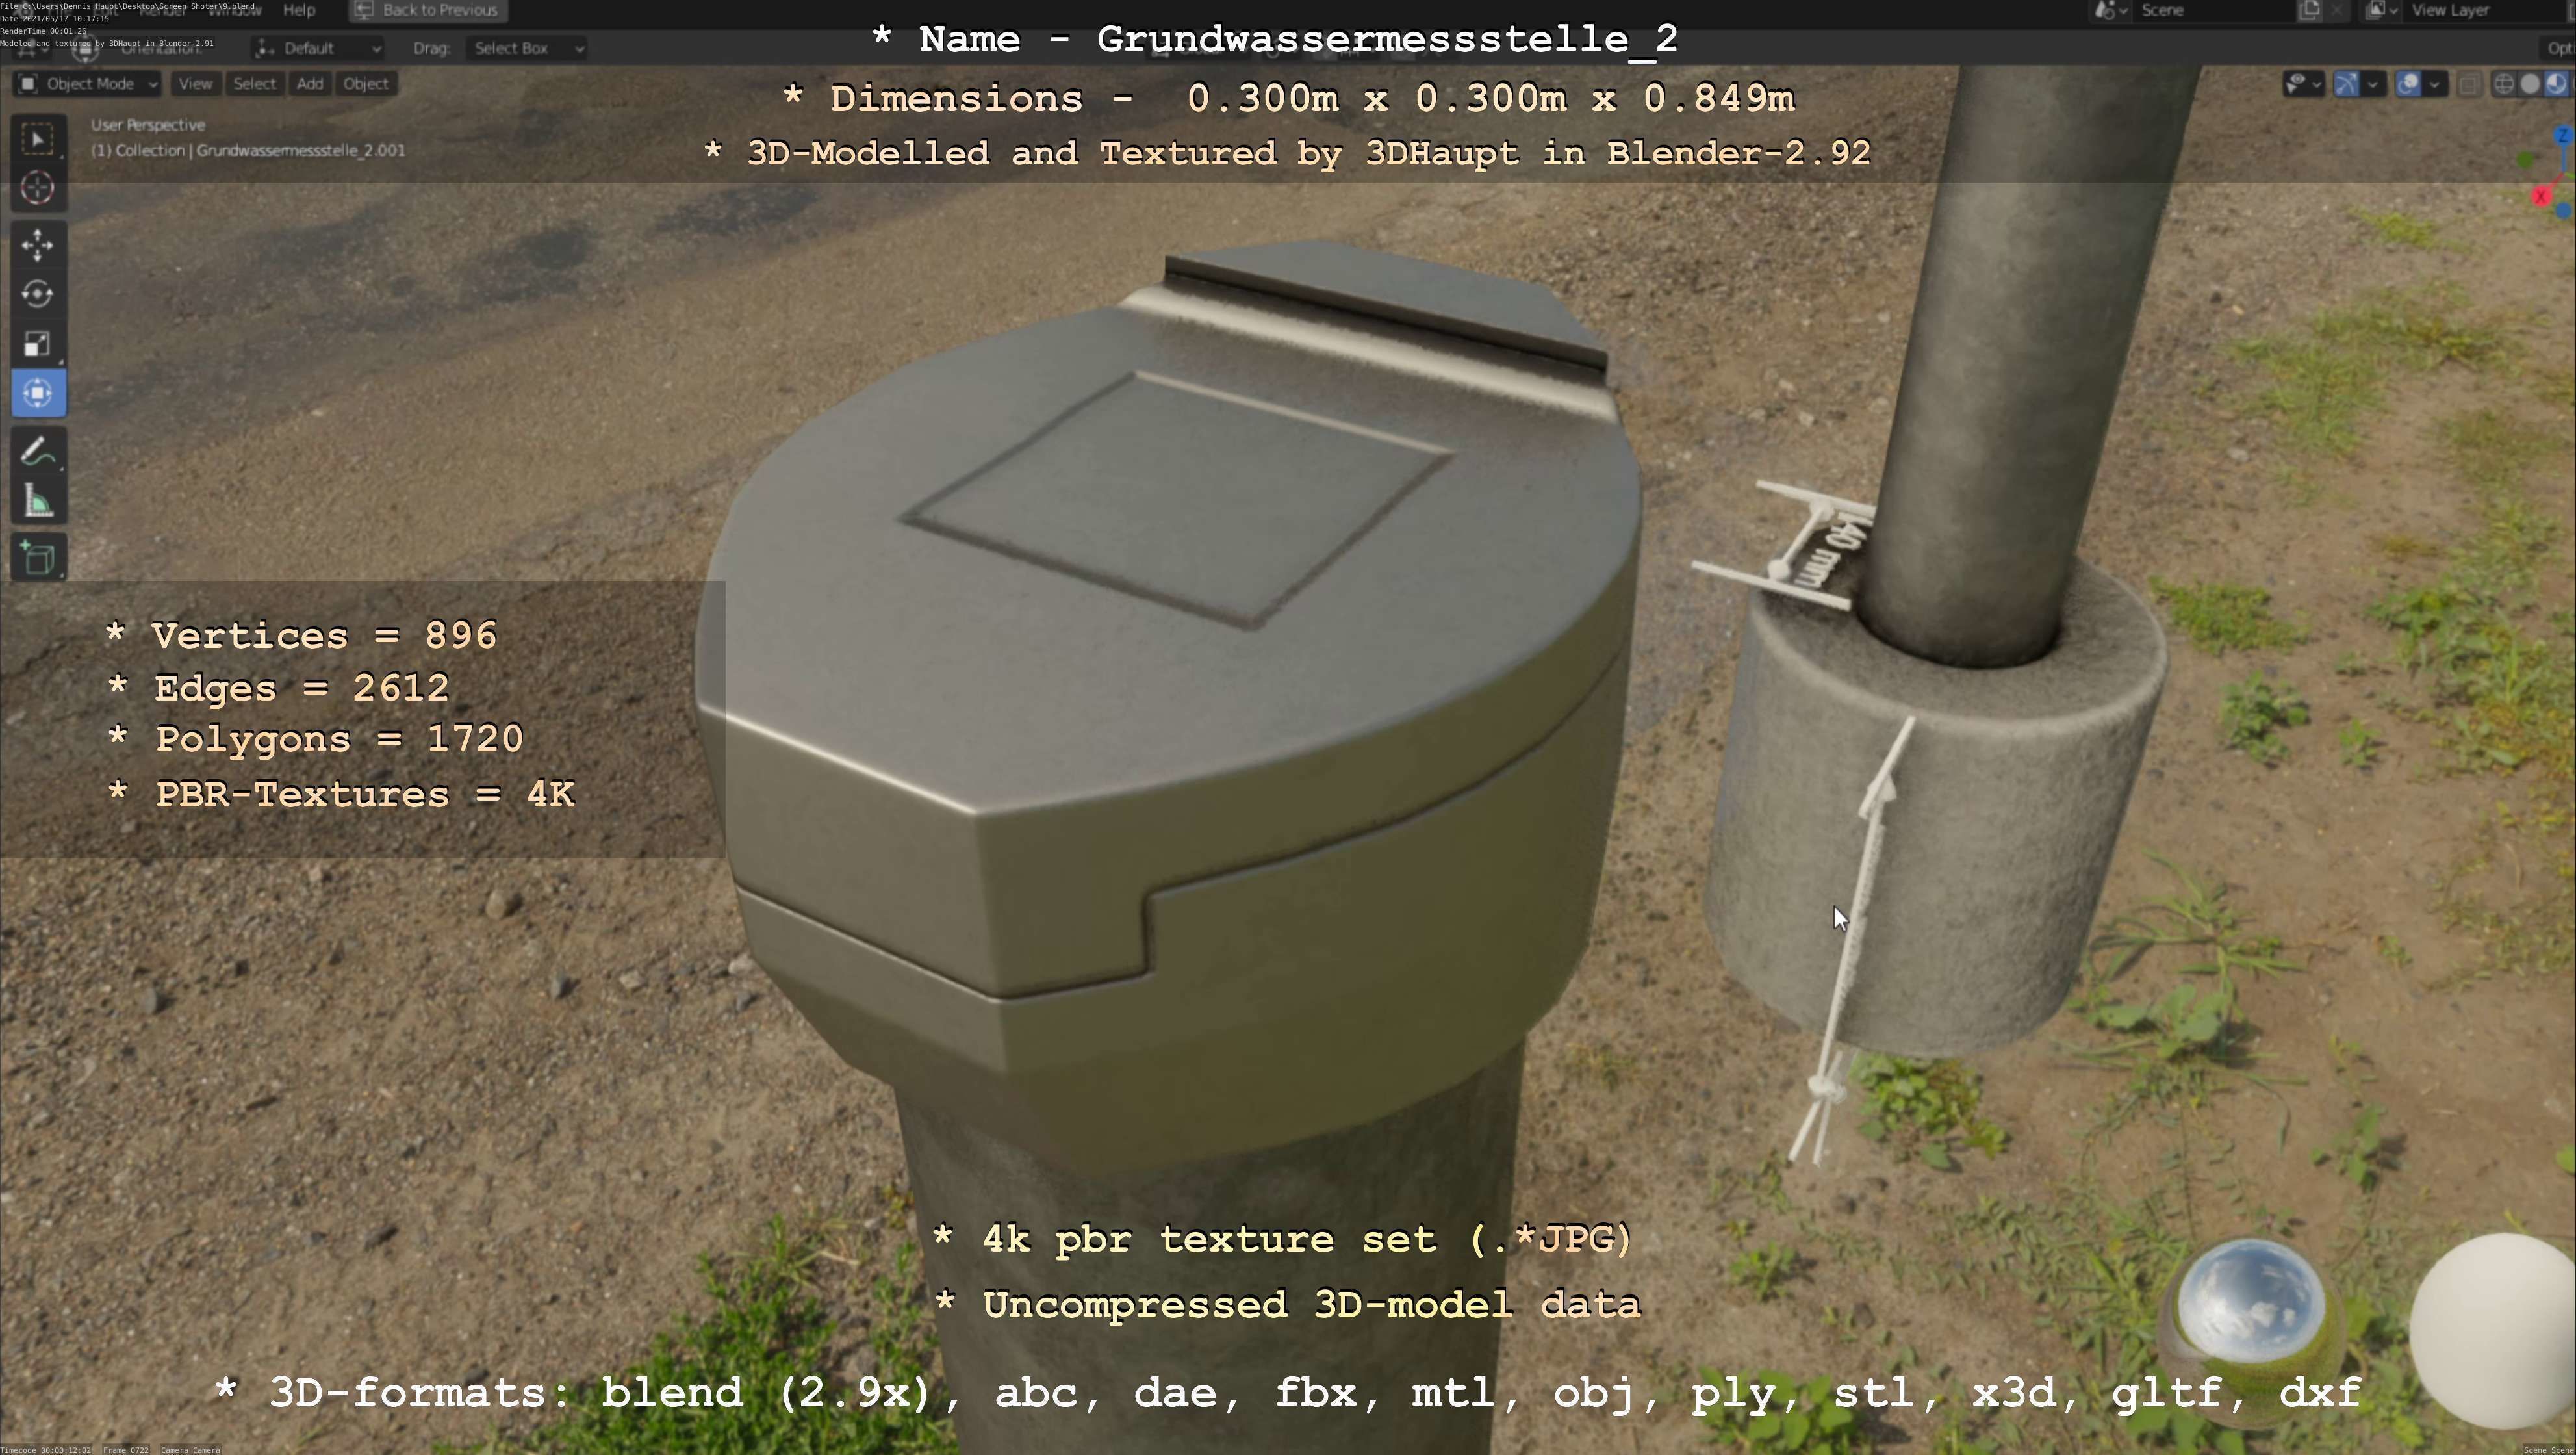Click the Date 2021/05/17 stamp
Screen dimensions: 2576x1455
click(55, 19)
